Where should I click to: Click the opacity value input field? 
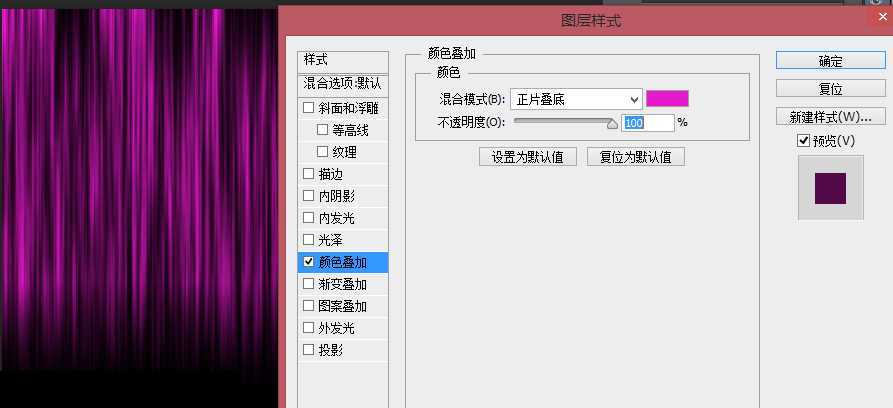(x=648, y=122)
